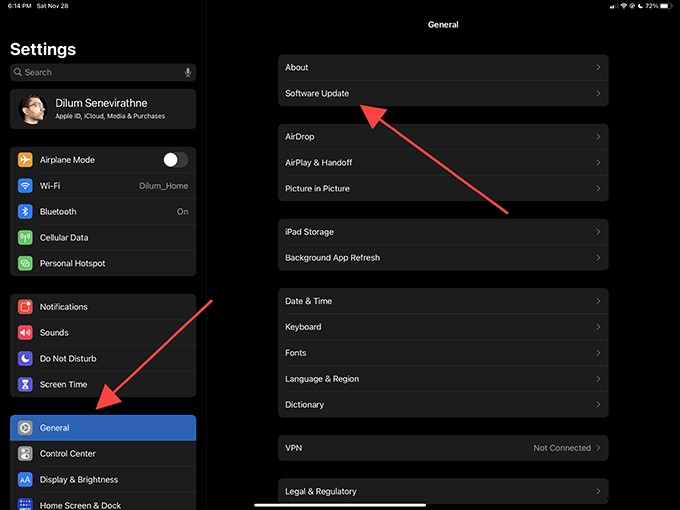Tap Picture in Picture label
The image size is (680, 510).
tap(317, 189)
